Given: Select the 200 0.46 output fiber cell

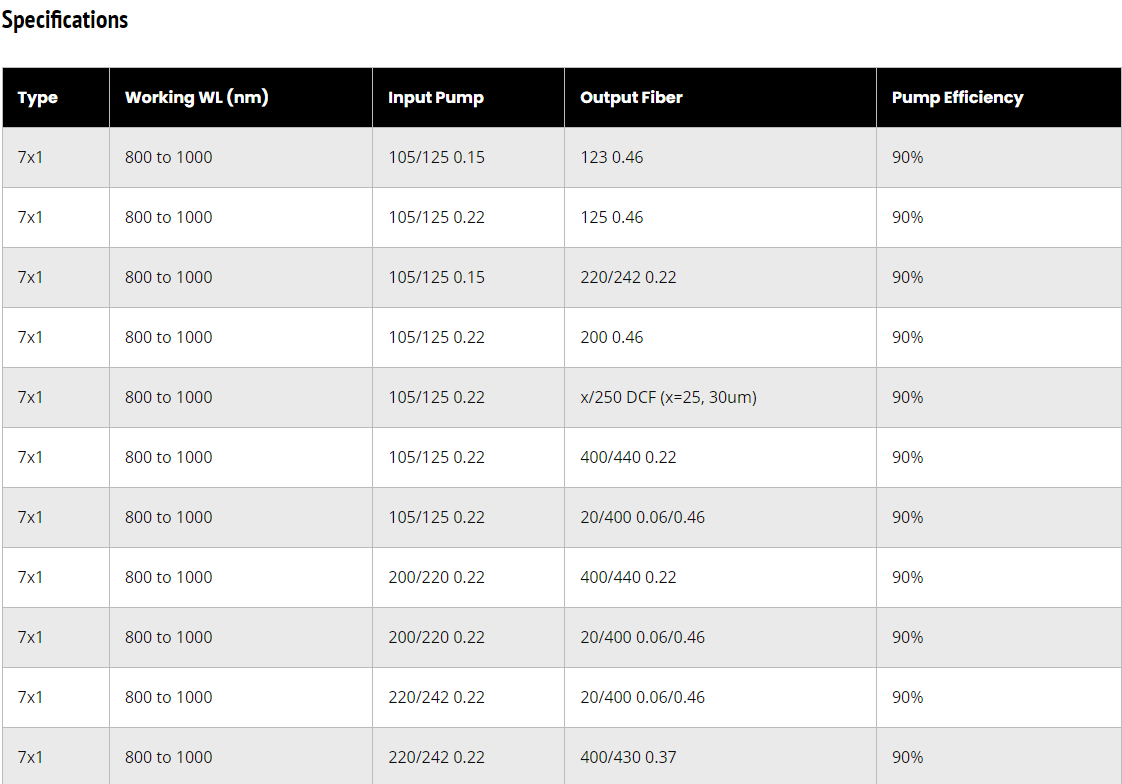Looking at the screenshot, I should click(611, 337).
